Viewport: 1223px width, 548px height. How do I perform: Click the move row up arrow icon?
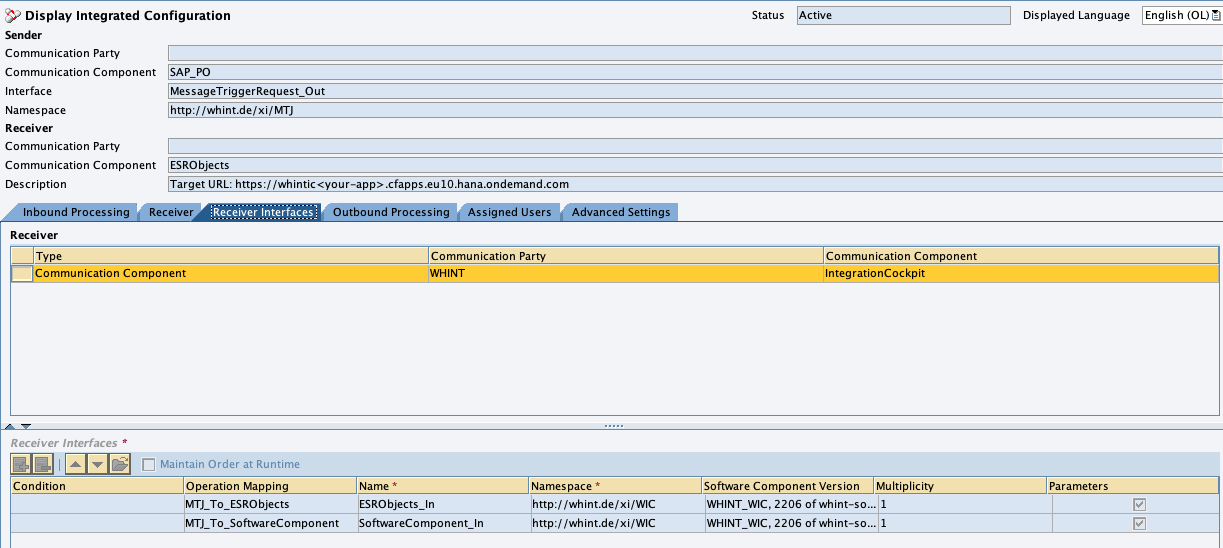76,464
